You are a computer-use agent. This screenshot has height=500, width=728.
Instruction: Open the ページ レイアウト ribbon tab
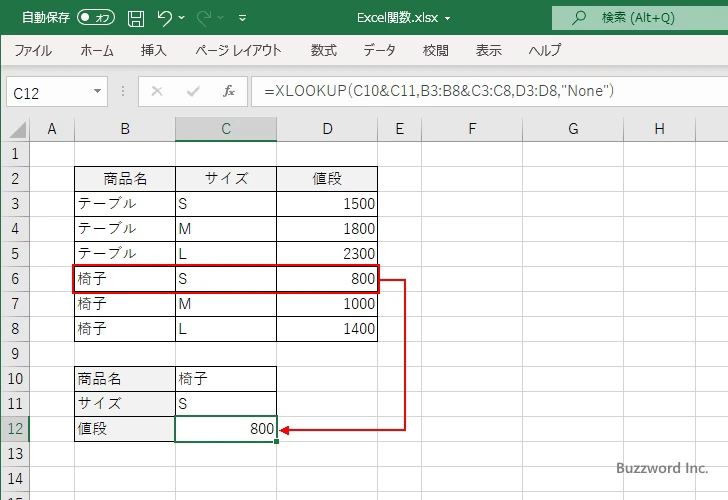pyautogui.click(x=238, y=50)
